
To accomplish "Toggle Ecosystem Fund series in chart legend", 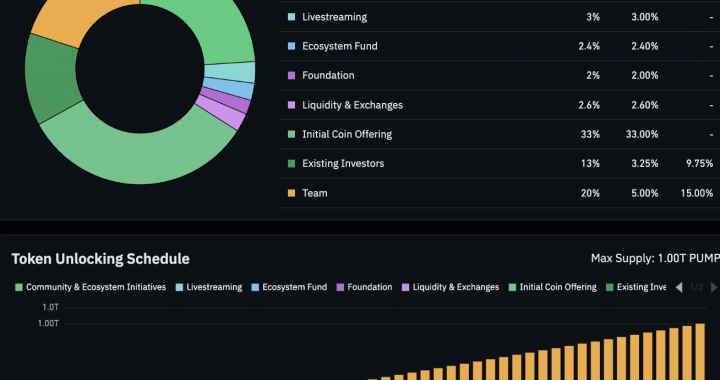I will 289,287.
